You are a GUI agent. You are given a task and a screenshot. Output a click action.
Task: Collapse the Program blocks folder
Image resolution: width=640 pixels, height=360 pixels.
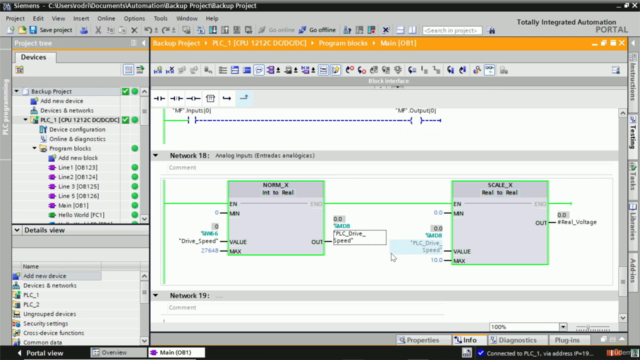pyautogui.click(x=35, y=149)
